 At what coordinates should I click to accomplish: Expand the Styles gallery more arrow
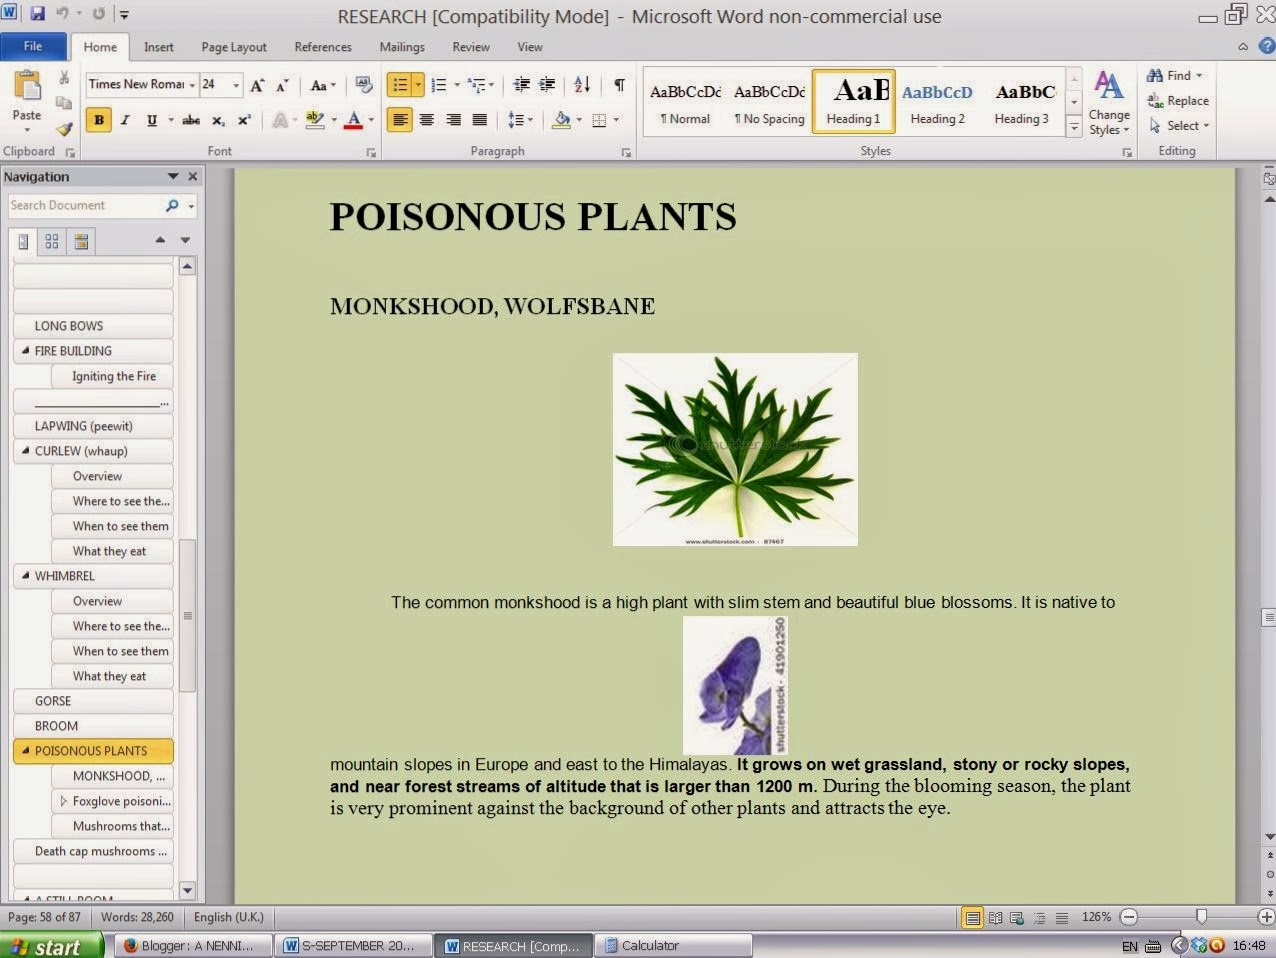pos(1073,127)
